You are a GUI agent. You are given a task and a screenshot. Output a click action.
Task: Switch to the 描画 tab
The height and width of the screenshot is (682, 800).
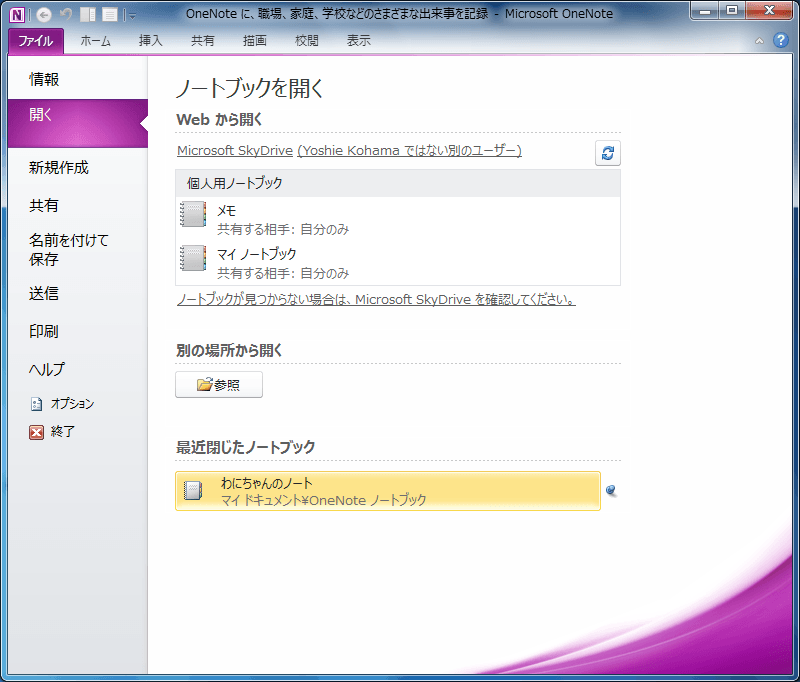point(255,41)
